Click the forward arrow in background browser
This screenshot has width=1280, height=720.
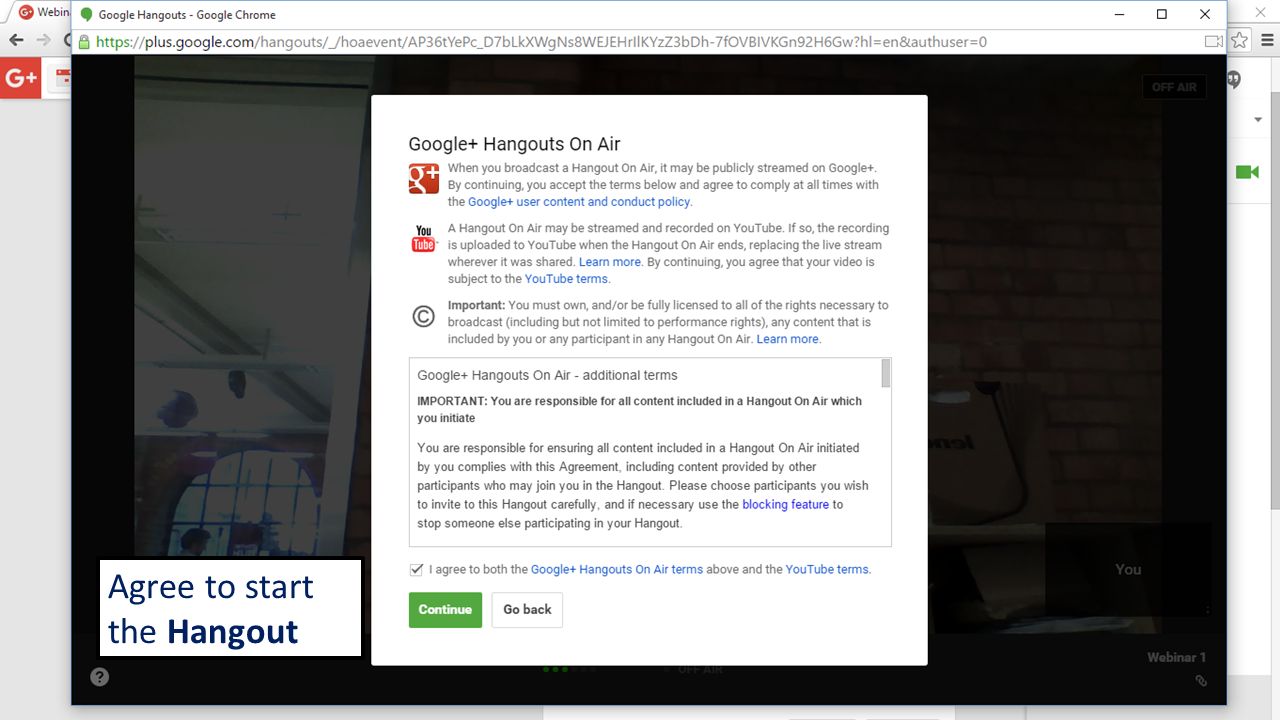tap(43, 41)
